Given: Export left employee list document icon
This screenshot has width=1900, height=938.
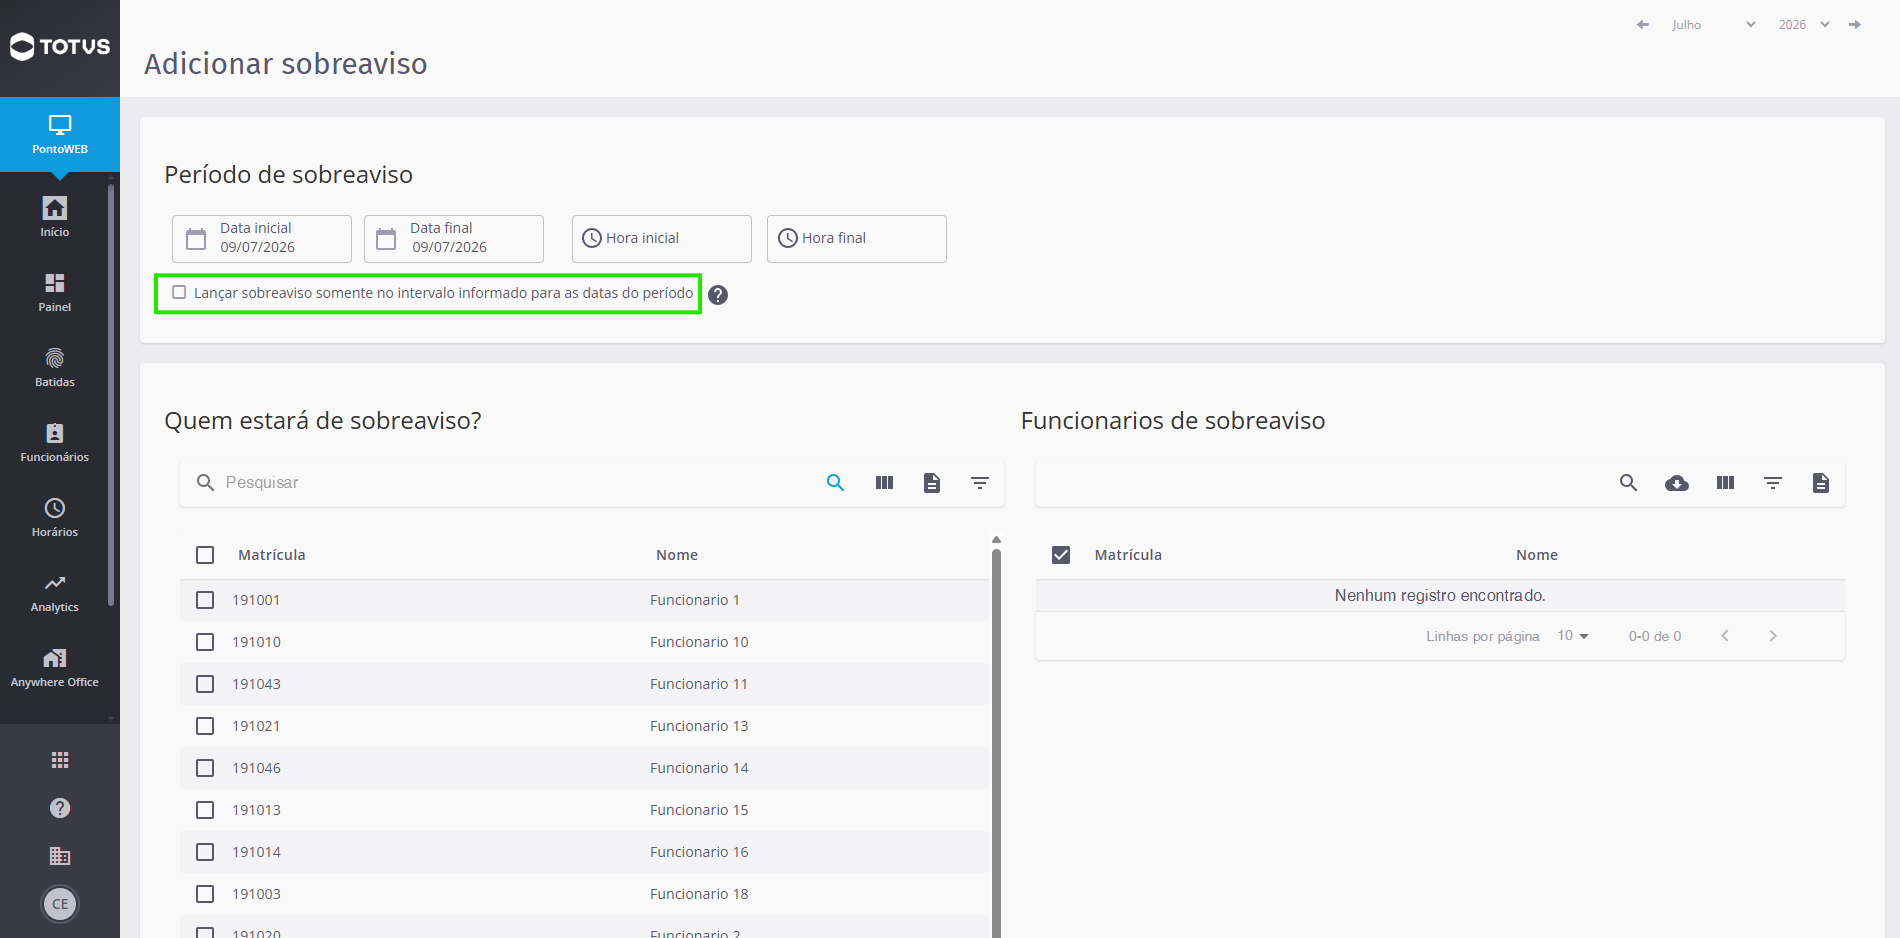Looking at the screenshot, I should coord(932,483).
